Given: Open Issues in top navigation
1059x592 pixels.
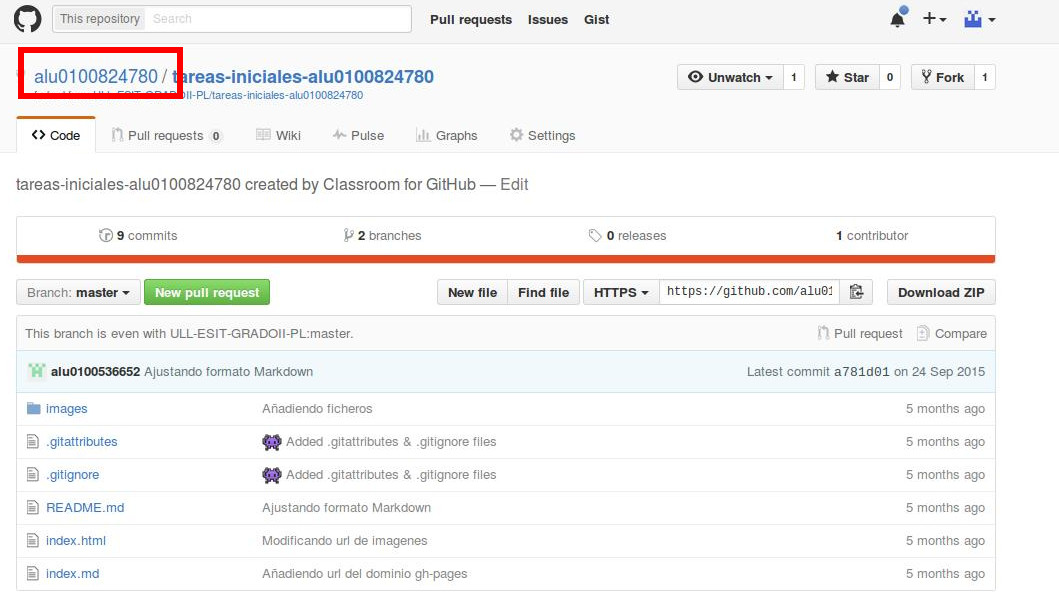Looking at the screenshot, I should pyautogui.click(x=548, y=20).
